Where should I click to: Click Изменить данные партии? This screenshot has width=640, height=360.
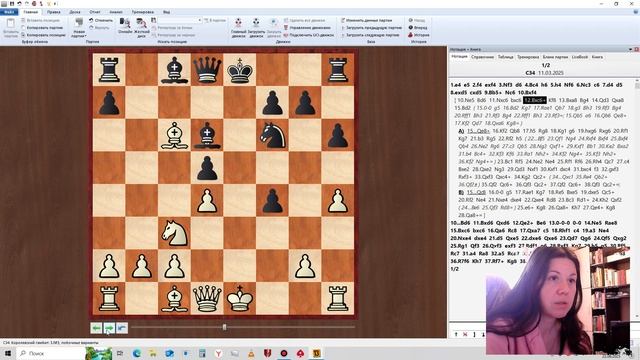[366, 20]
